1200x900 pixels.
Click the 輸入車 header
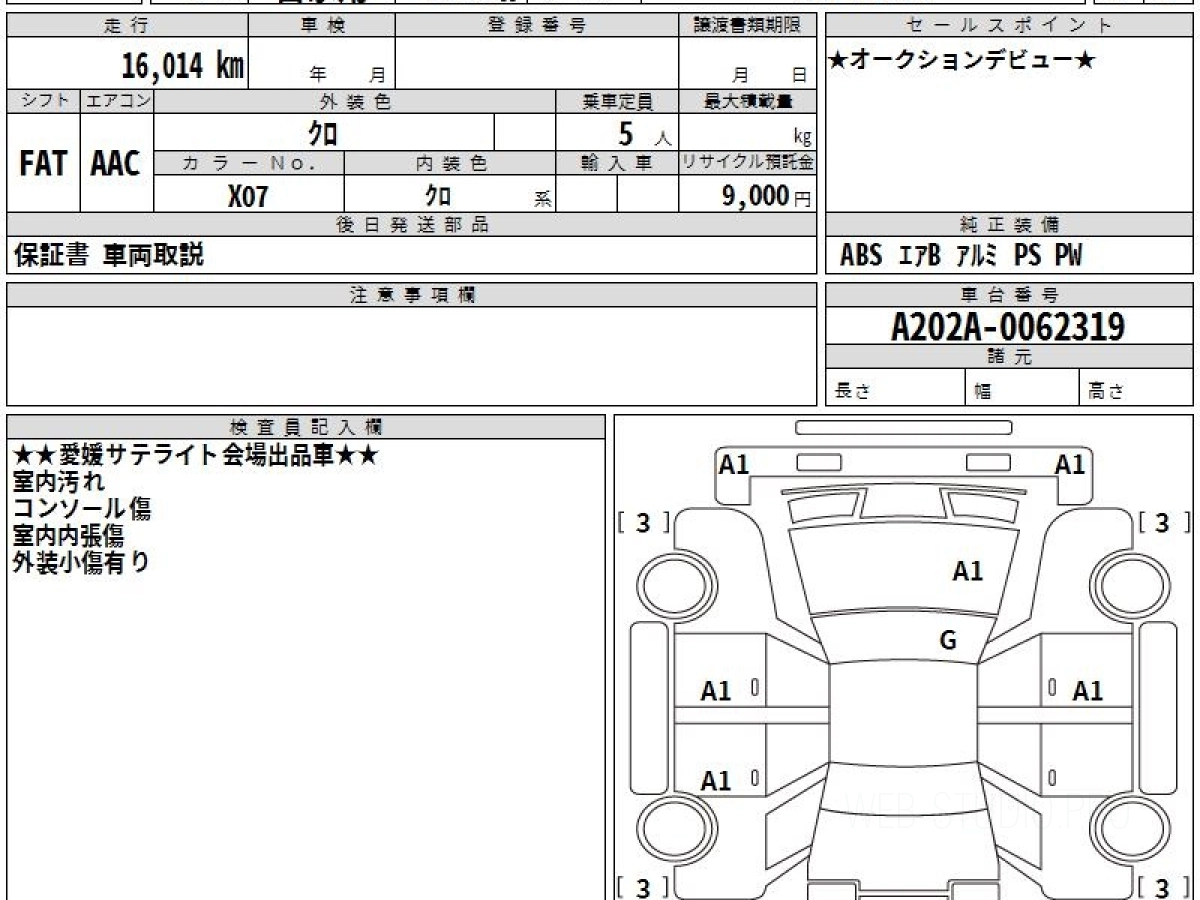pyautogui.click(x=617, y=163)
